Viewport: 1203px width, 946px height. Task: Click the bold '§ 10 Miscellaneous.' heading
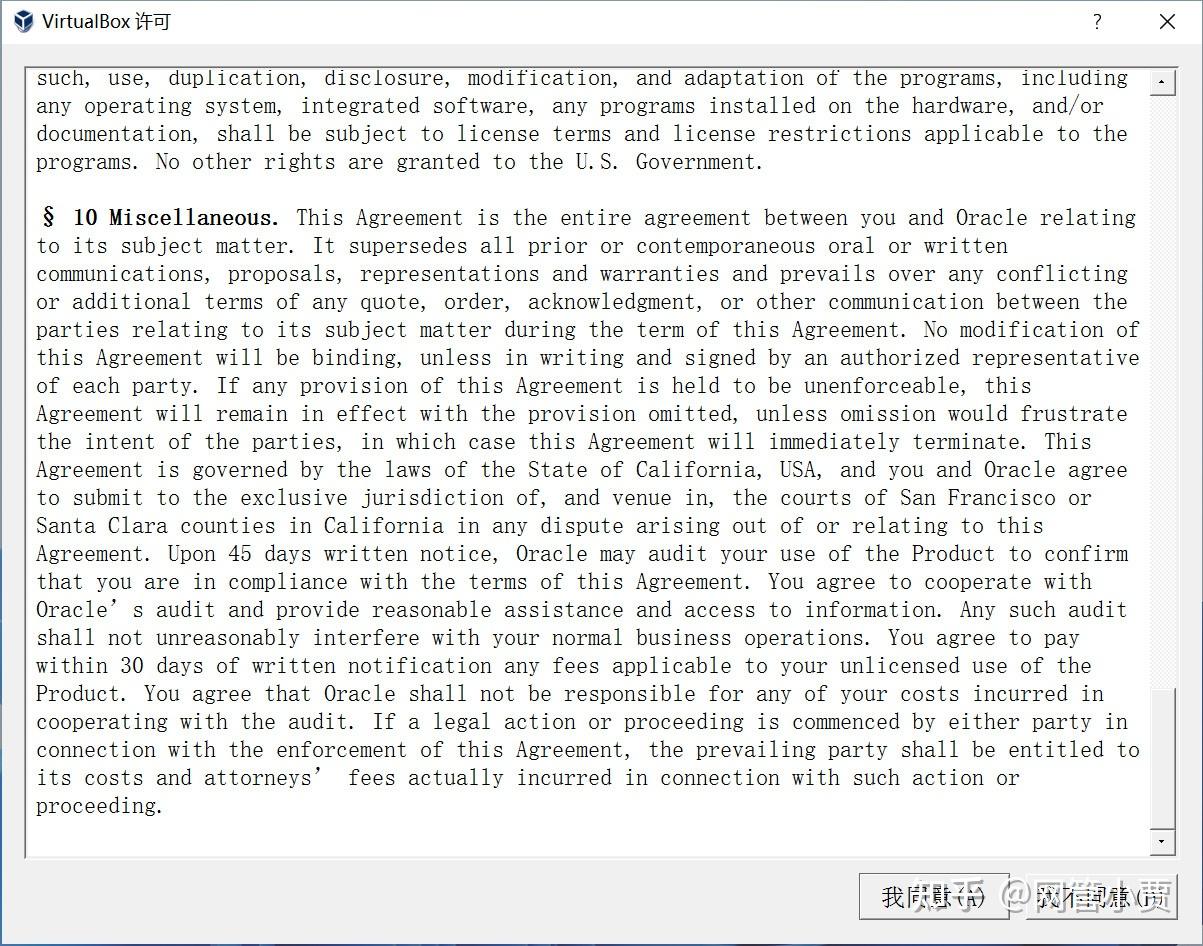[159, 218]
